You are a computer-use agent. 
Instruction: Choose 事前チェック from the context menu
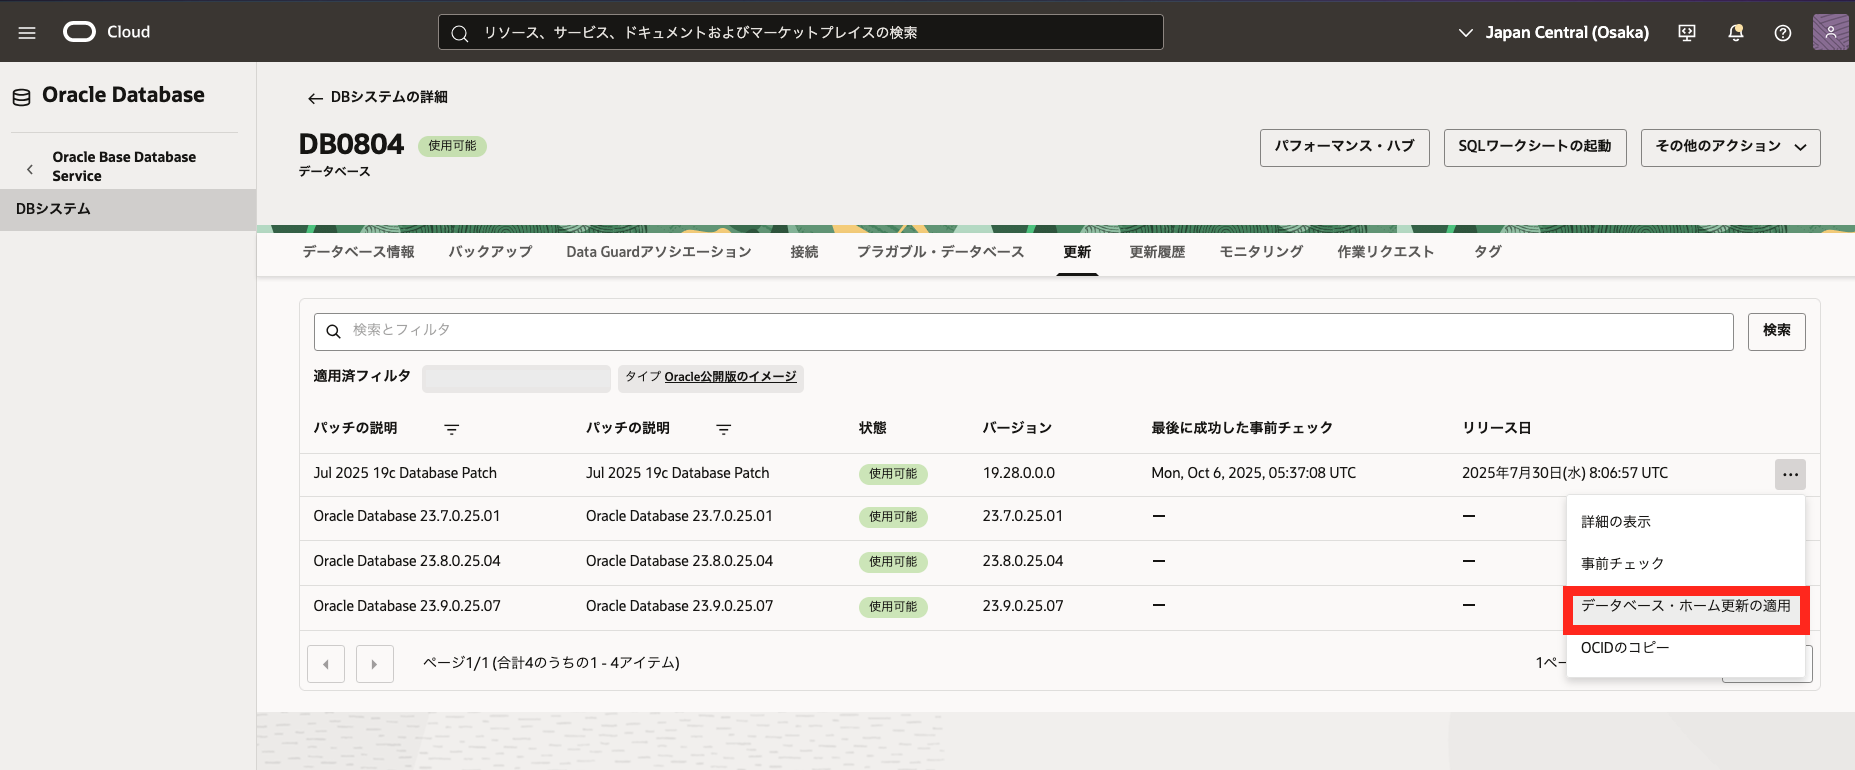(1622, 564)
